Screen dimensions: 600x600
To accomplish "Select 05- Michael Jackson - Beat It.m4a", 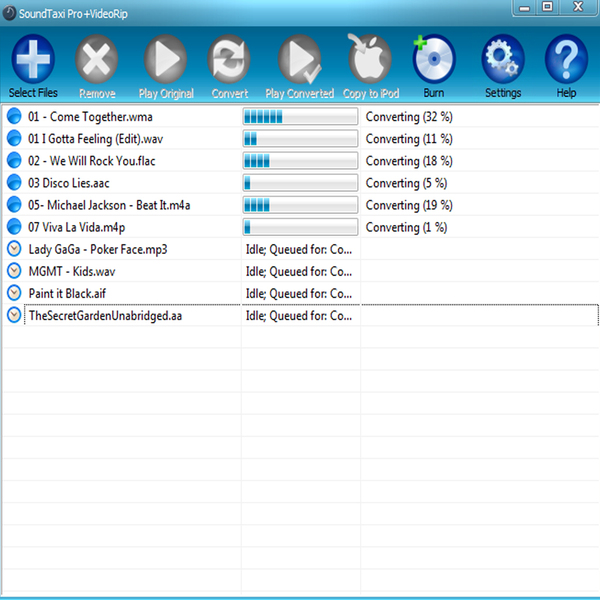I will [109, 205].
